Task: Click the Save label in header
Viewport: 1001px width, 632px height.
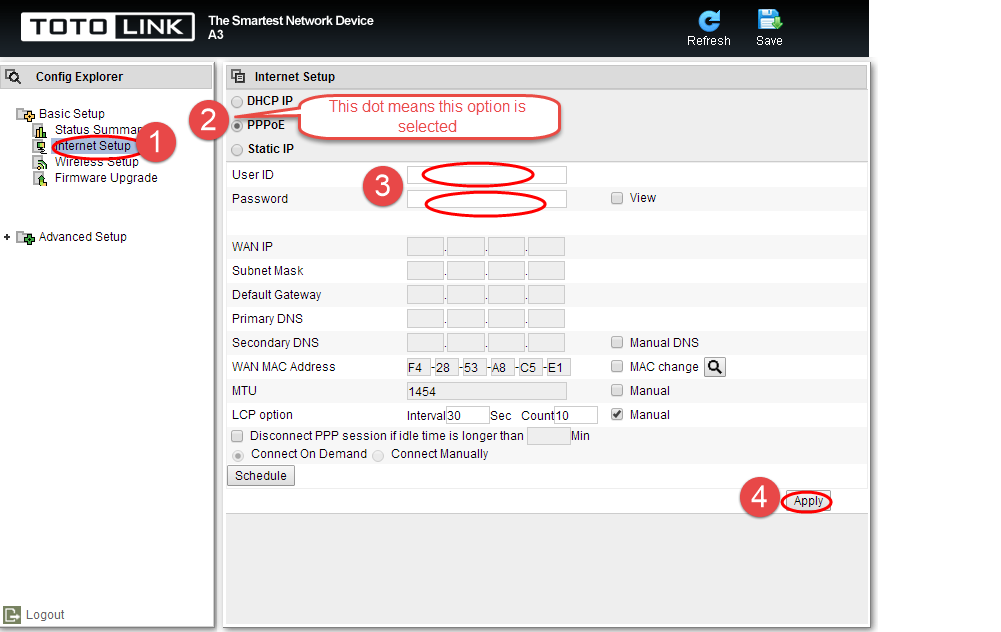Action: click(x=769, y=41)
